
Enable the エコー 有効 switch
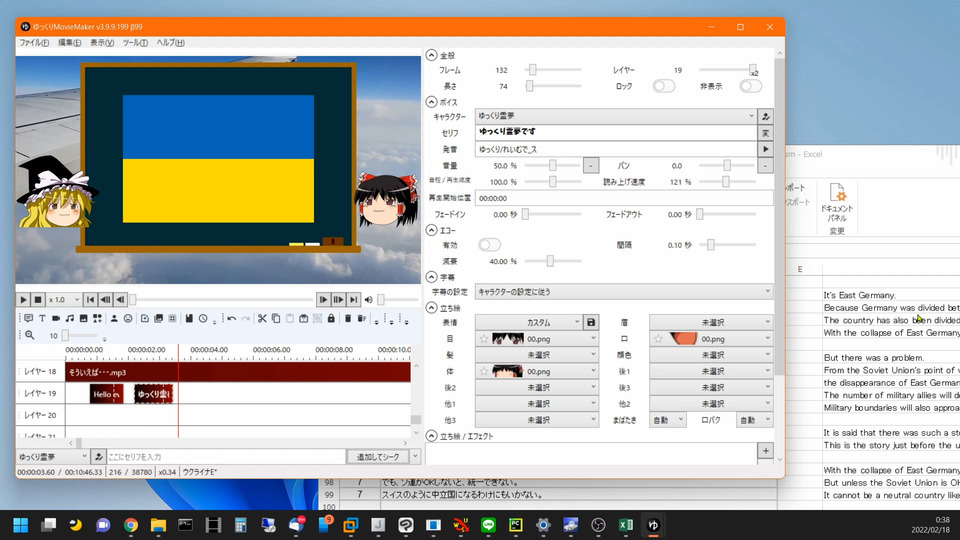(489, 245)
